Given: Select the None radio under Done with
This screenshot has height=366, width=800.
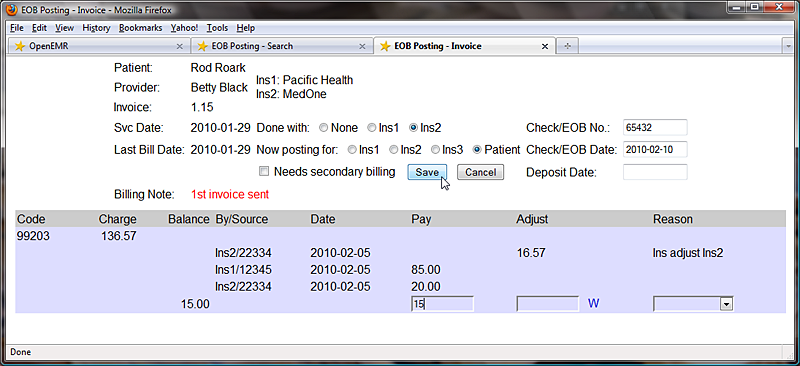Looking at the screenshot, I should pyautogui.click(x=323, y=128).
